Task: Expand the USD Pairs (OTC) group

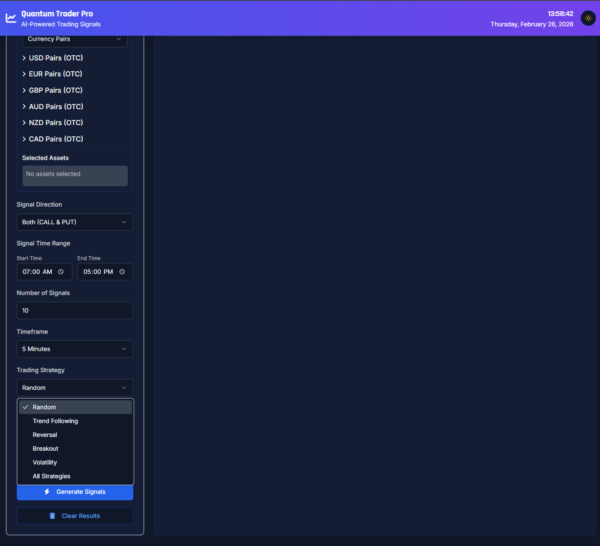Action: tap(54, 58)
